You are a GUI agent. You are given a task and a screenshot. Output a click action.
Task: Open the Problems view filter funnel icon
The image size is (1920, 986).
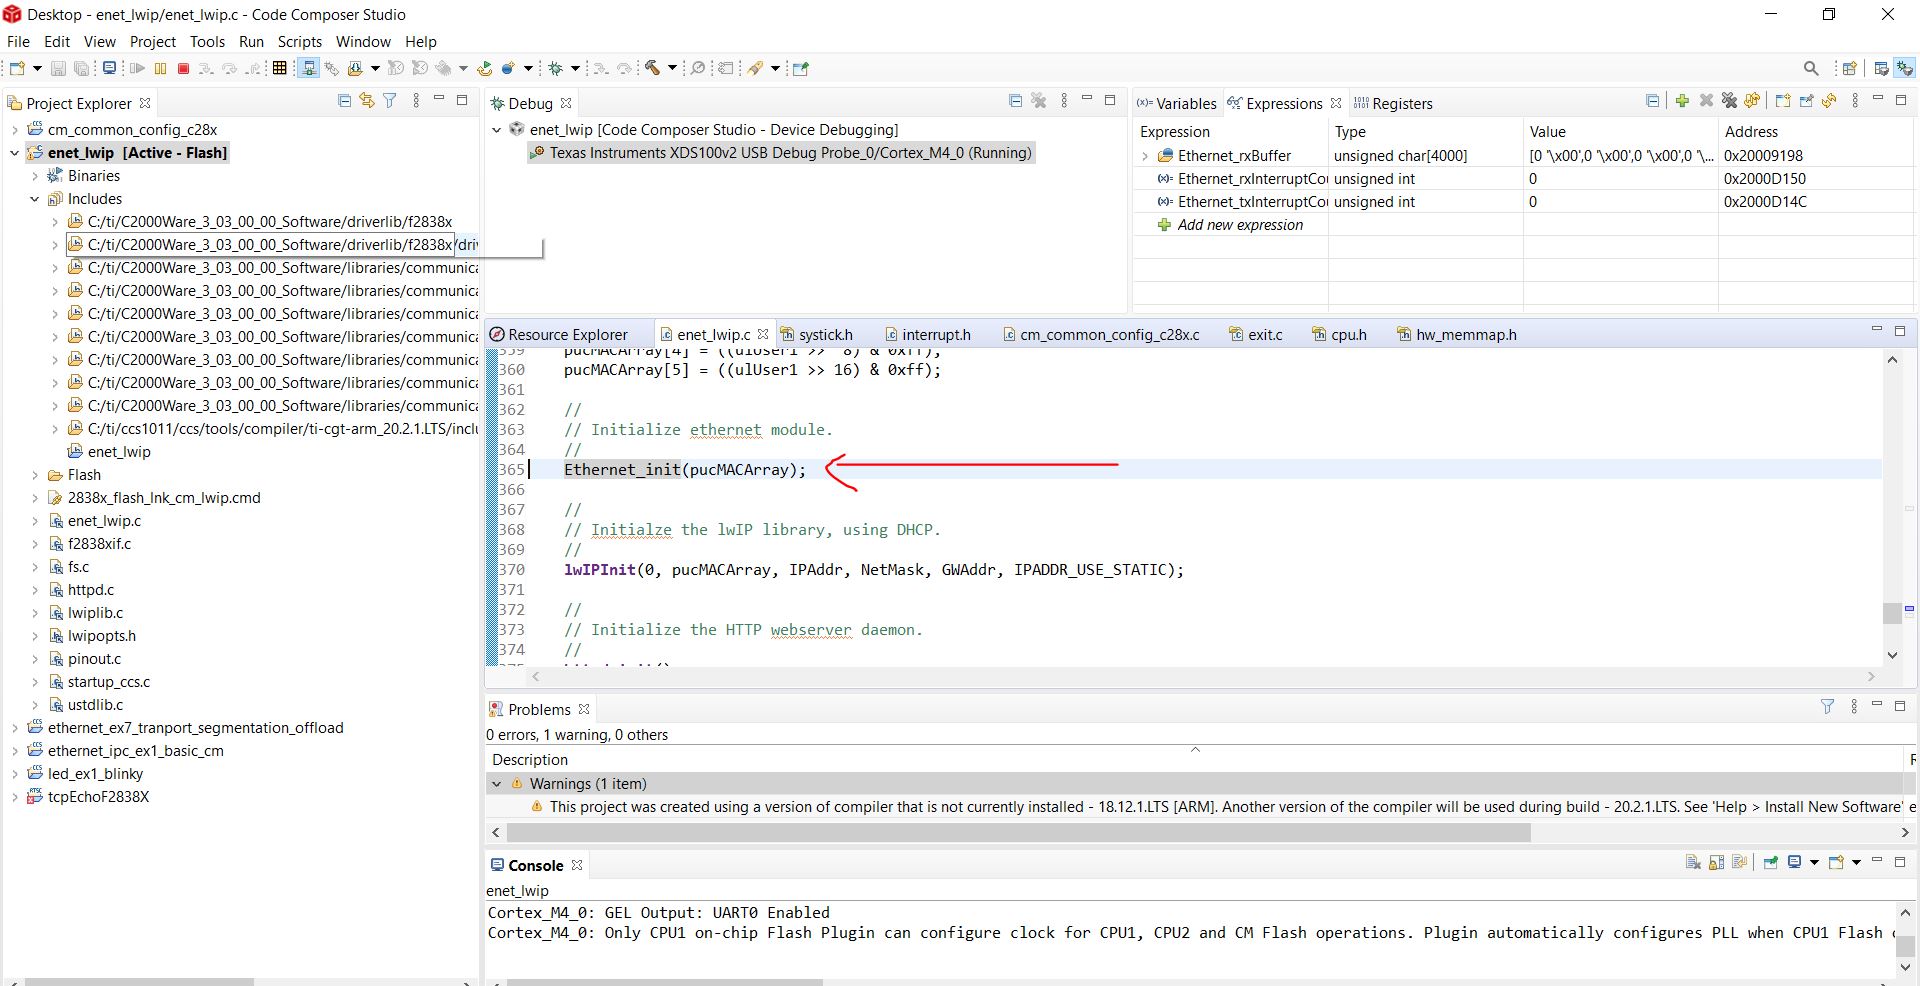(x=1827, y=707)
